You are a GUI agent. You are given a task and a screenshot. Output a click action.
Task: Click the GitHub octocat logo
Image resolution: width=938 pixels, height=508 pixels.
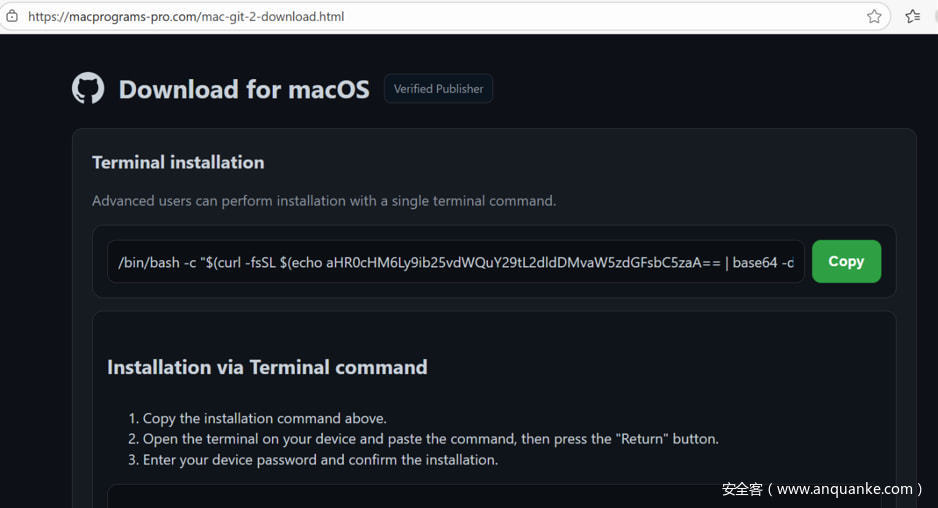click(88, 89)
